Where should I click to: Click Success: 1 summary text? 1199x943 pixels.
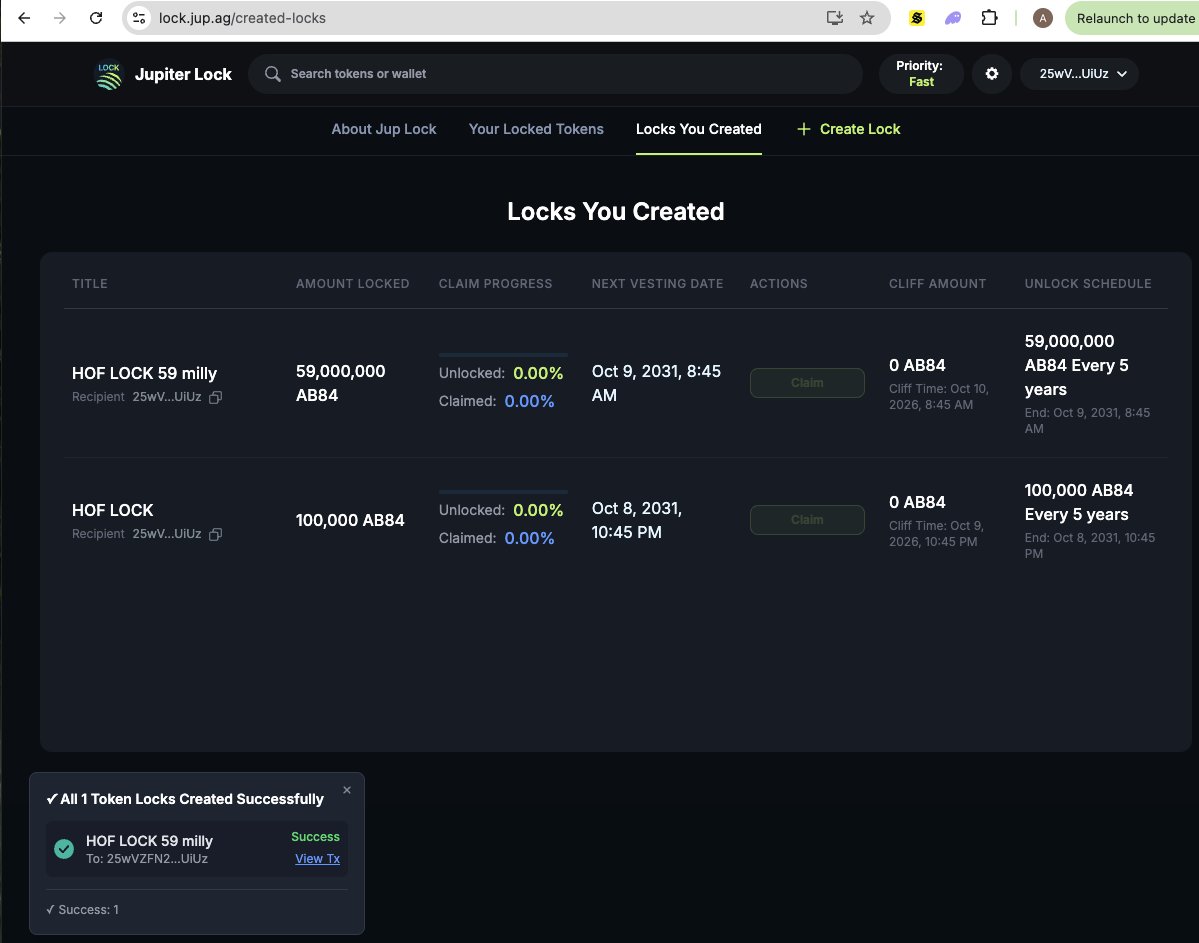(83, 909)
